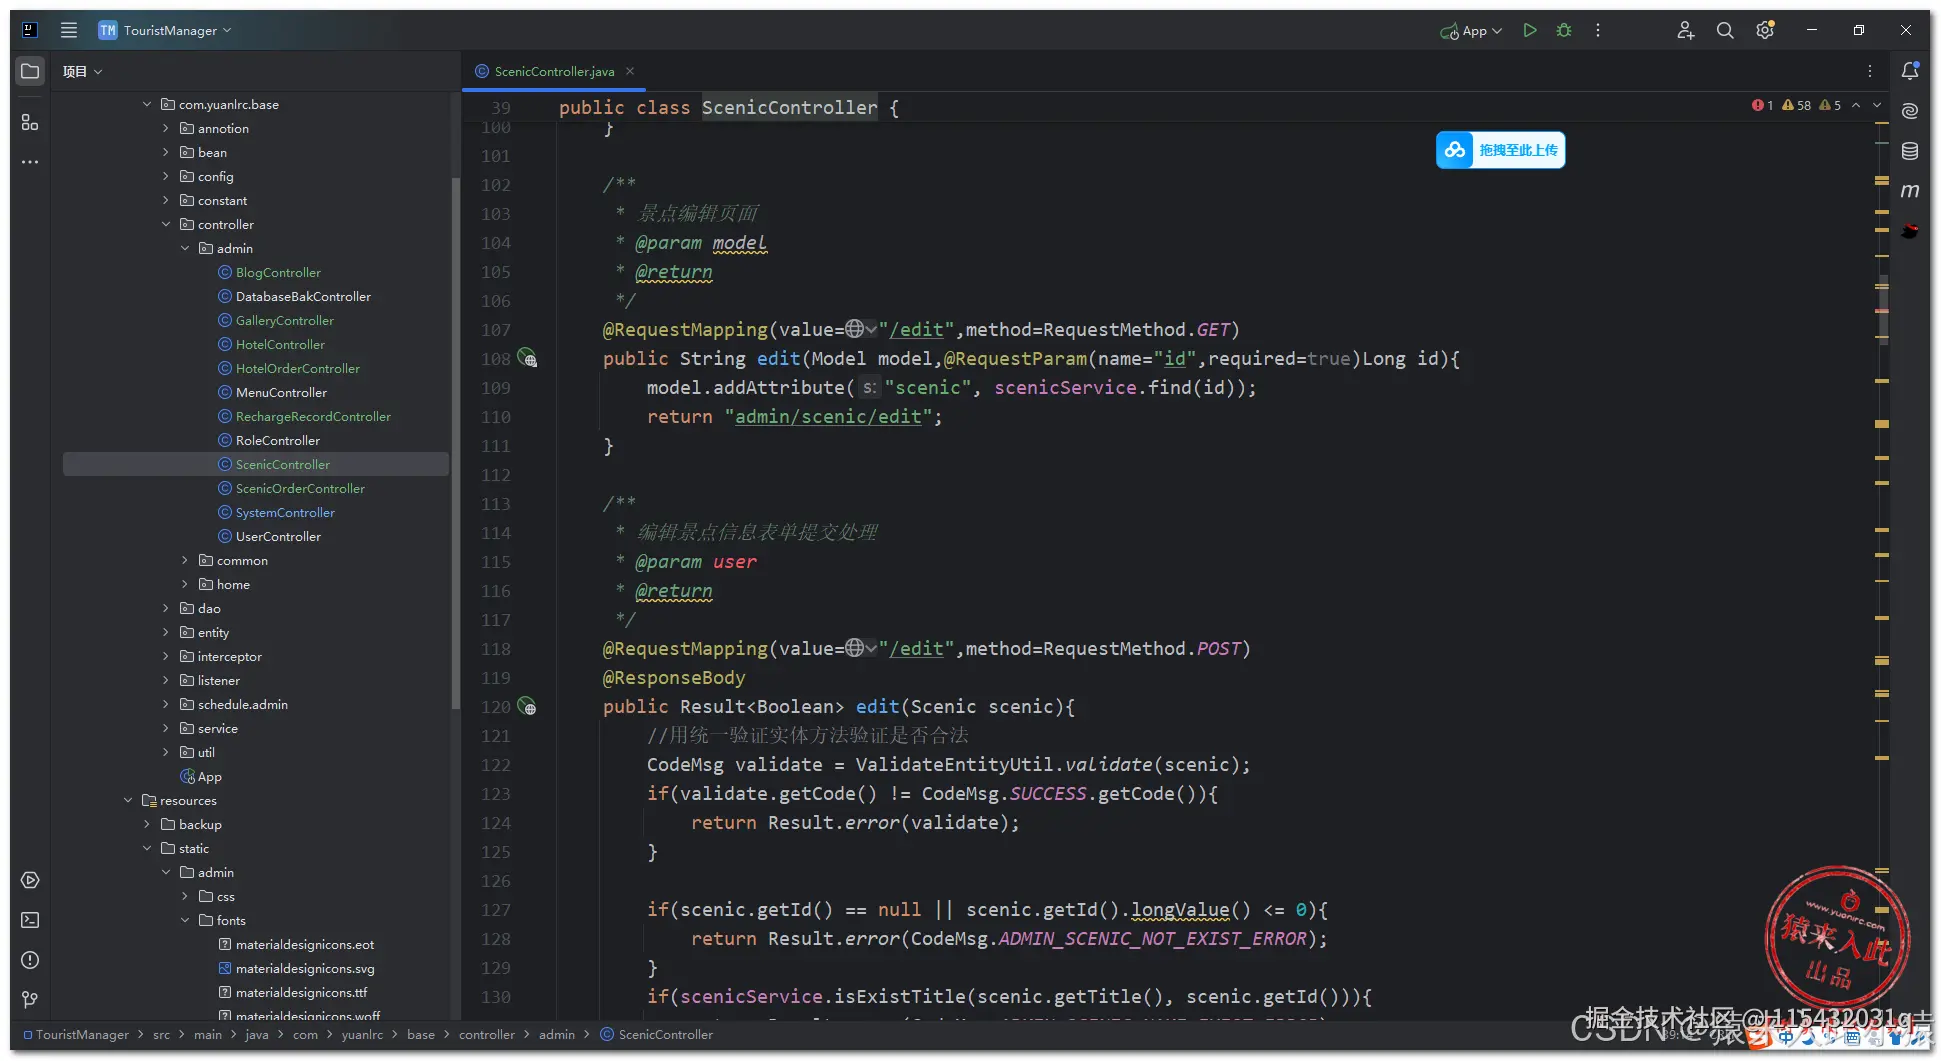Click the 拖拽至此上传 upload button
Image resolution: width=1941 pixels, height=1061 pixels.
tap(1500, 150)
